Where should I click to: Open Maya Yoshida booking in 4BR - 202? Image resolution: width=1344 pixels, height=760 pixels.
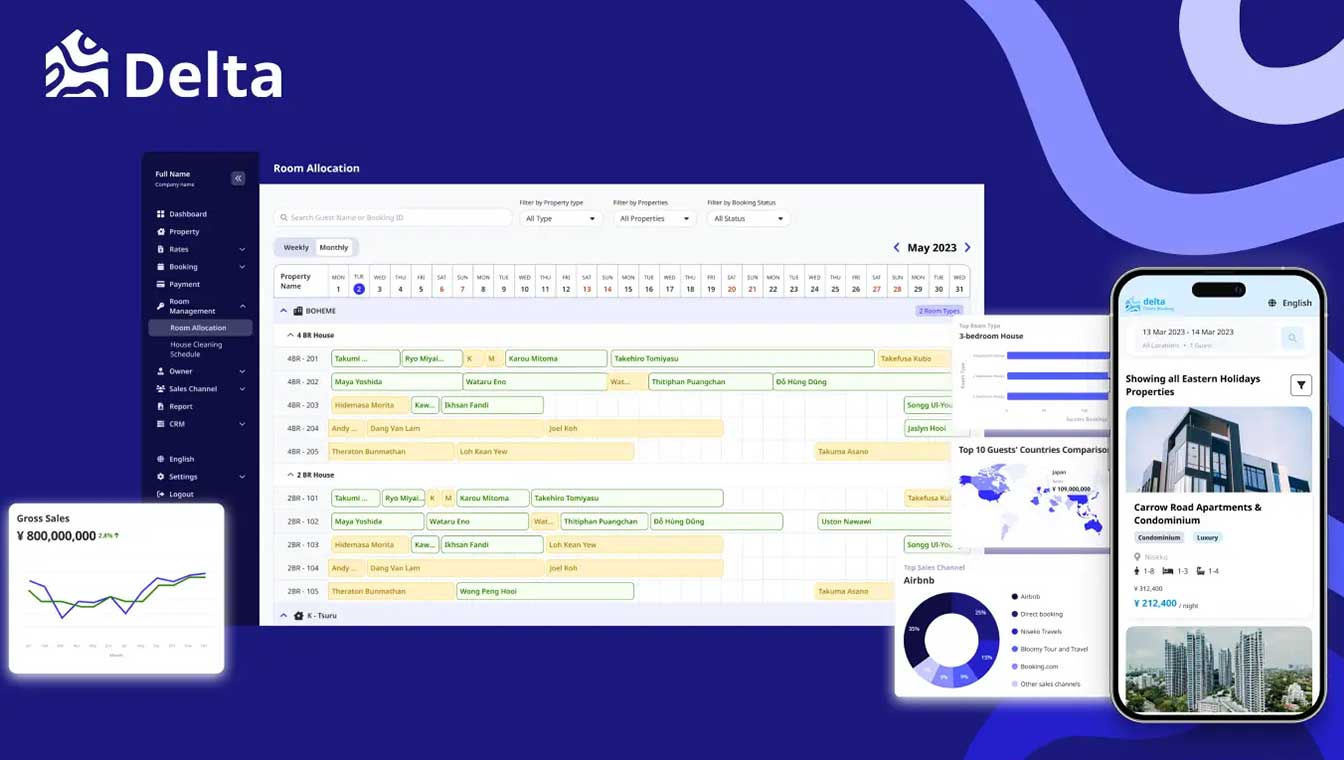(x=396, y=381)
